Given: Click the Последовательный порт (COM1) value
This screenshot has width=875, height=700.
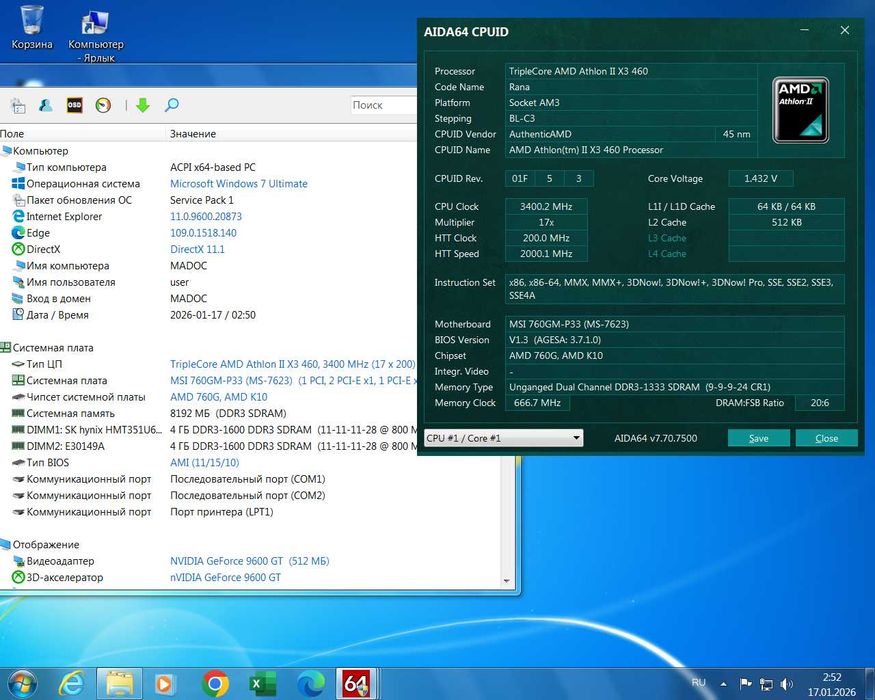Looking at the screenshot, I should click(248, 479).
